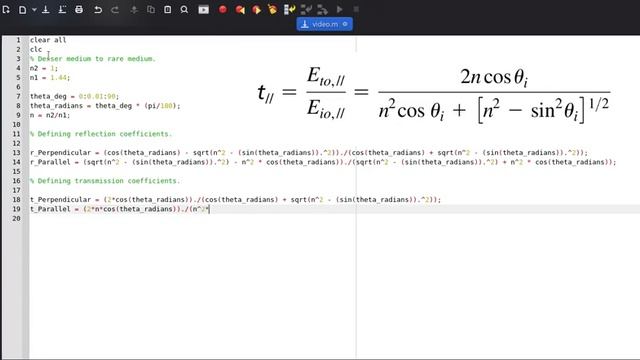Click the theta_deg definition line

click(x=74, y=96)
